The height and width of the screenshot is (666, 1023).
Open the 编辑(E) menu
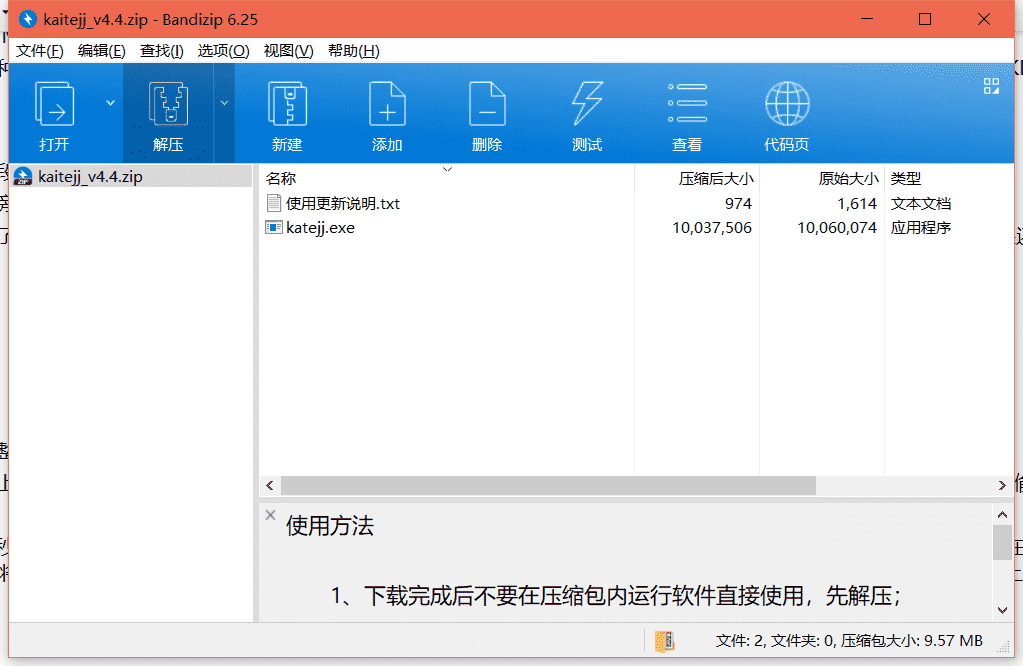point(101,51)
